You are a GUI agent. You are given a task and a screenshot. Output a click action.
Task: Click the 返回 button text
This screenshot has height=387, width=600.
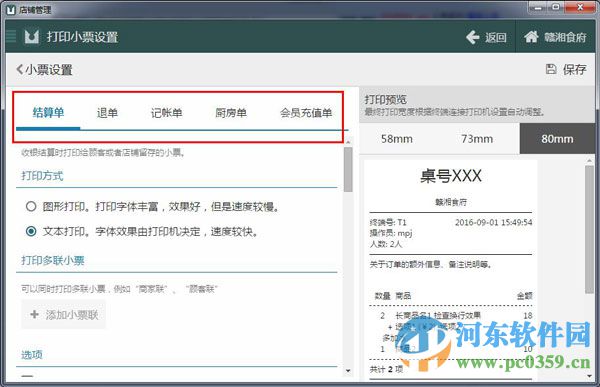pyautogui.click(x=496, y=37)
